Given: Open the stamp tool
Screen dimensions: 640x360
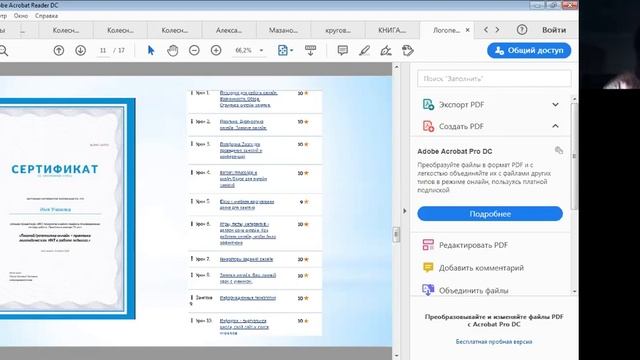Looking at the screenshot, I should pyautogui.click(x=407, y=51).
